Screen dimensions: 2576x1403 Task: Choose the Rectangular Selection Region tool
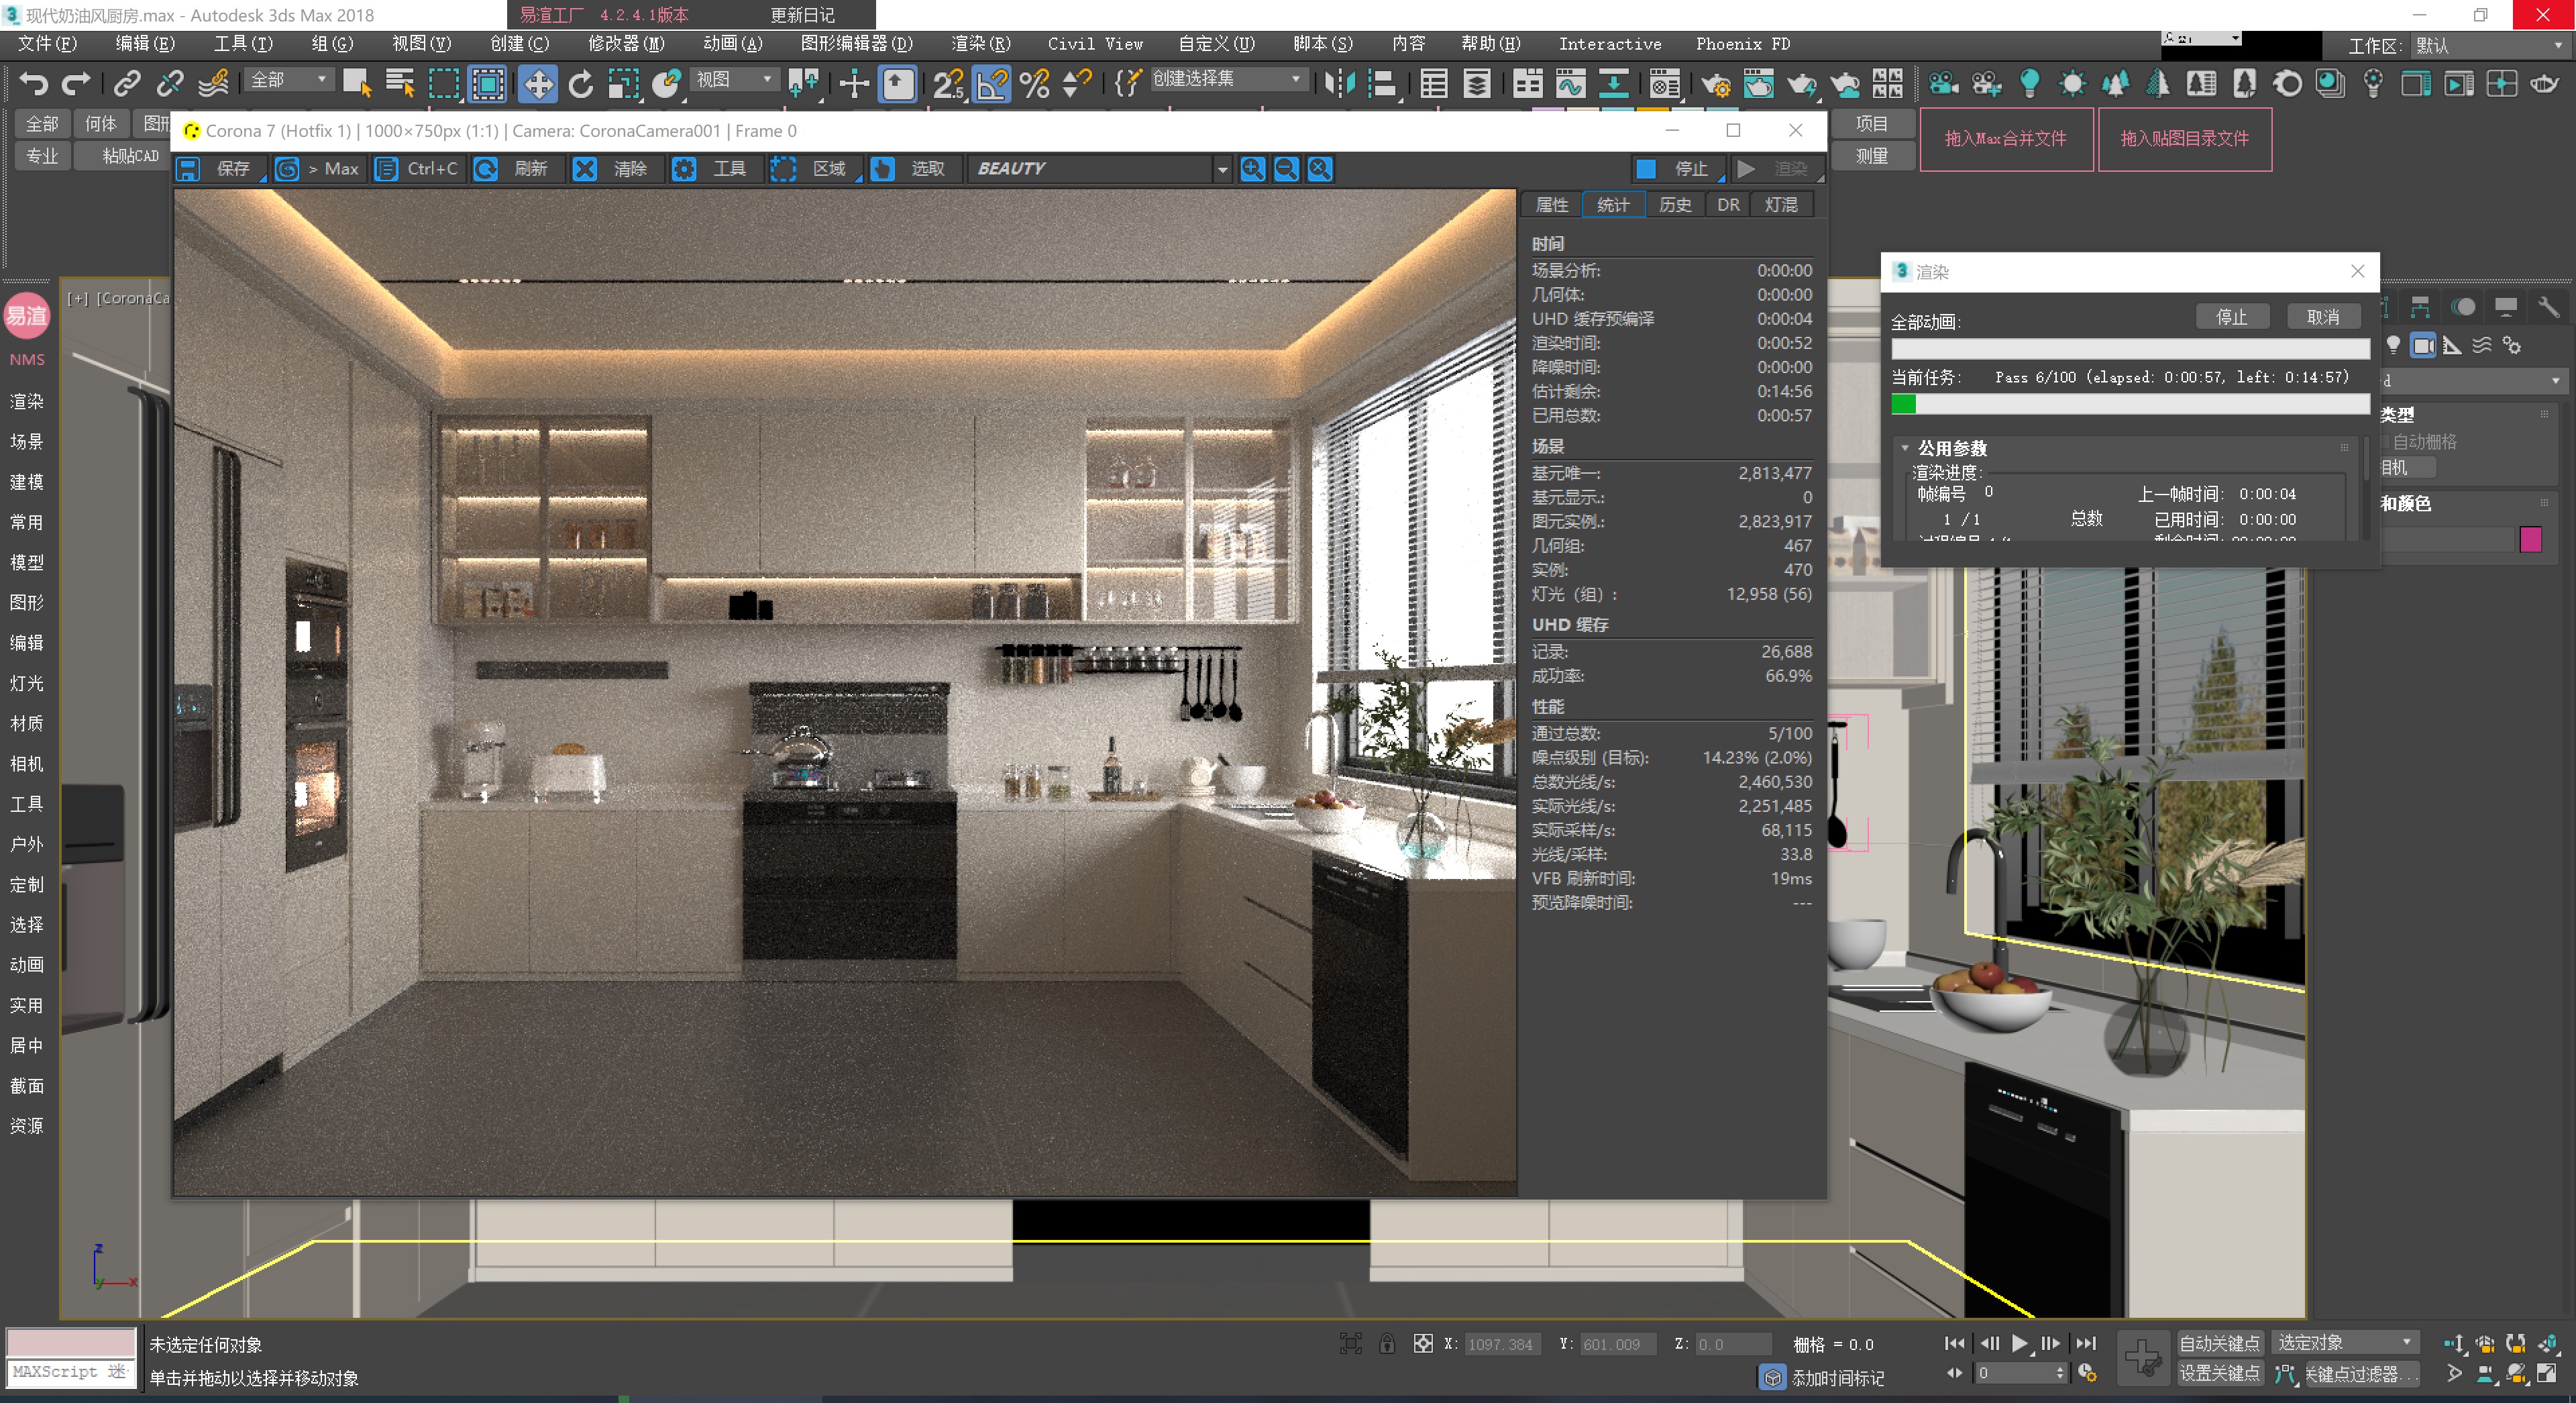point(444,83)
